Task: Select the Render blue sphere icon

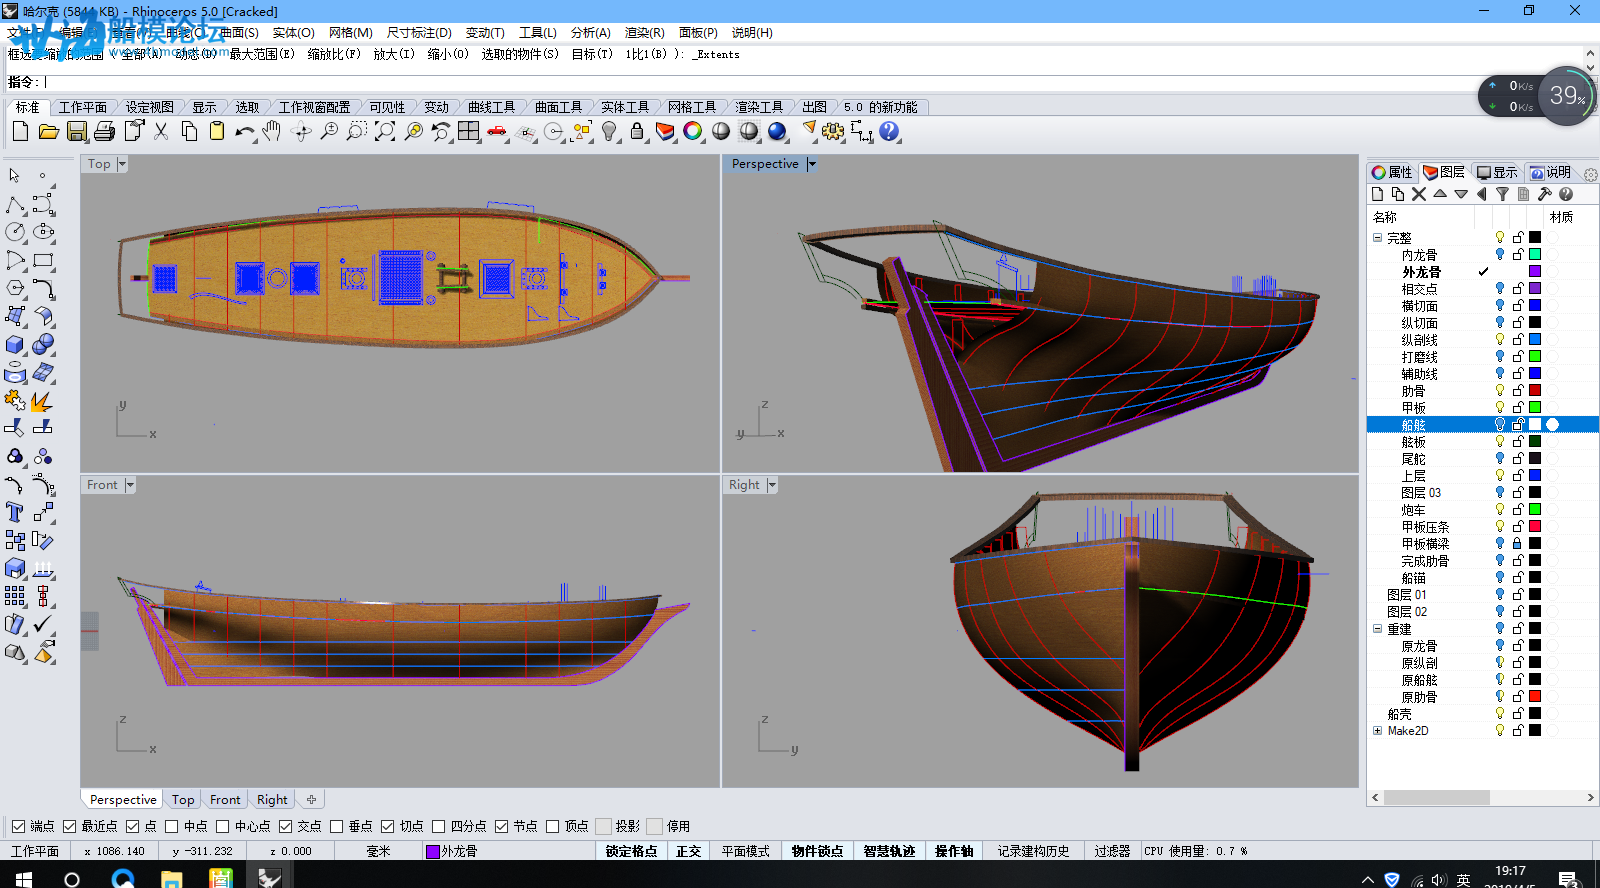Action: tap(777, 131)
